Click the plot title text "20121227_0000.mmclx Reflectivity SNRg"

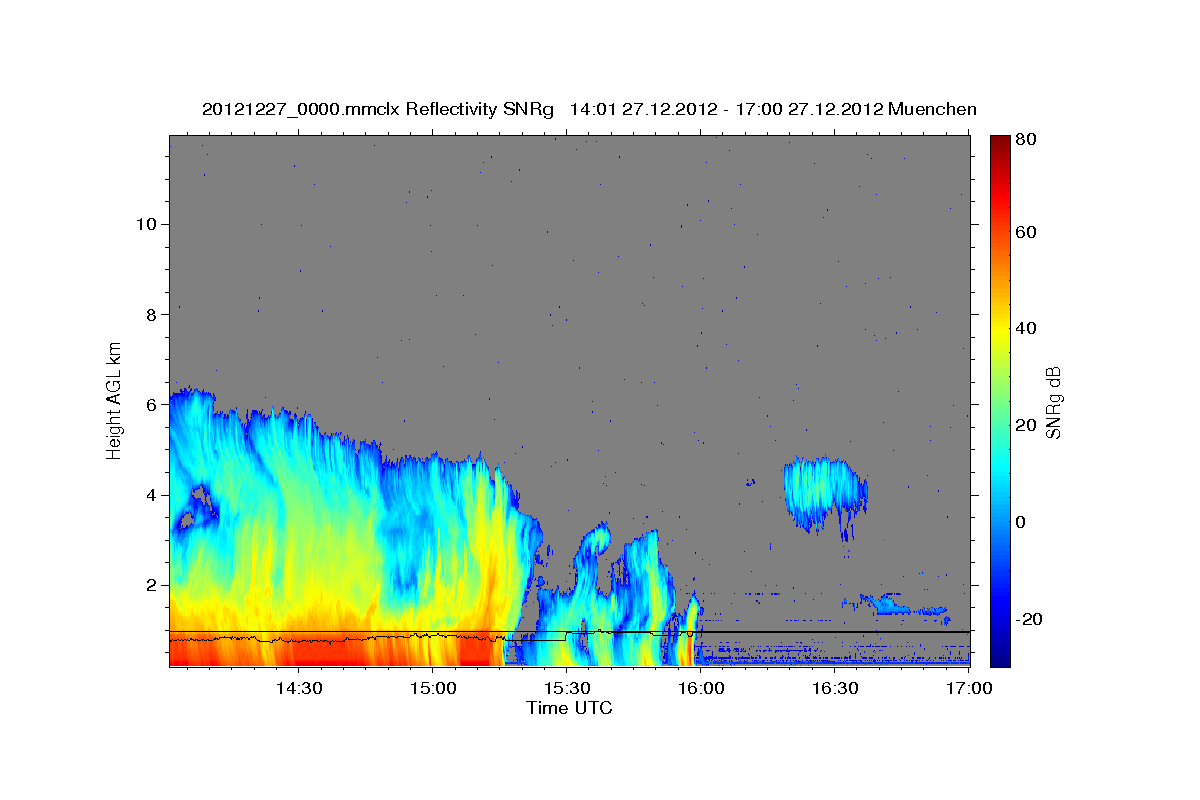pyautogui.click(x=377, y=110)
